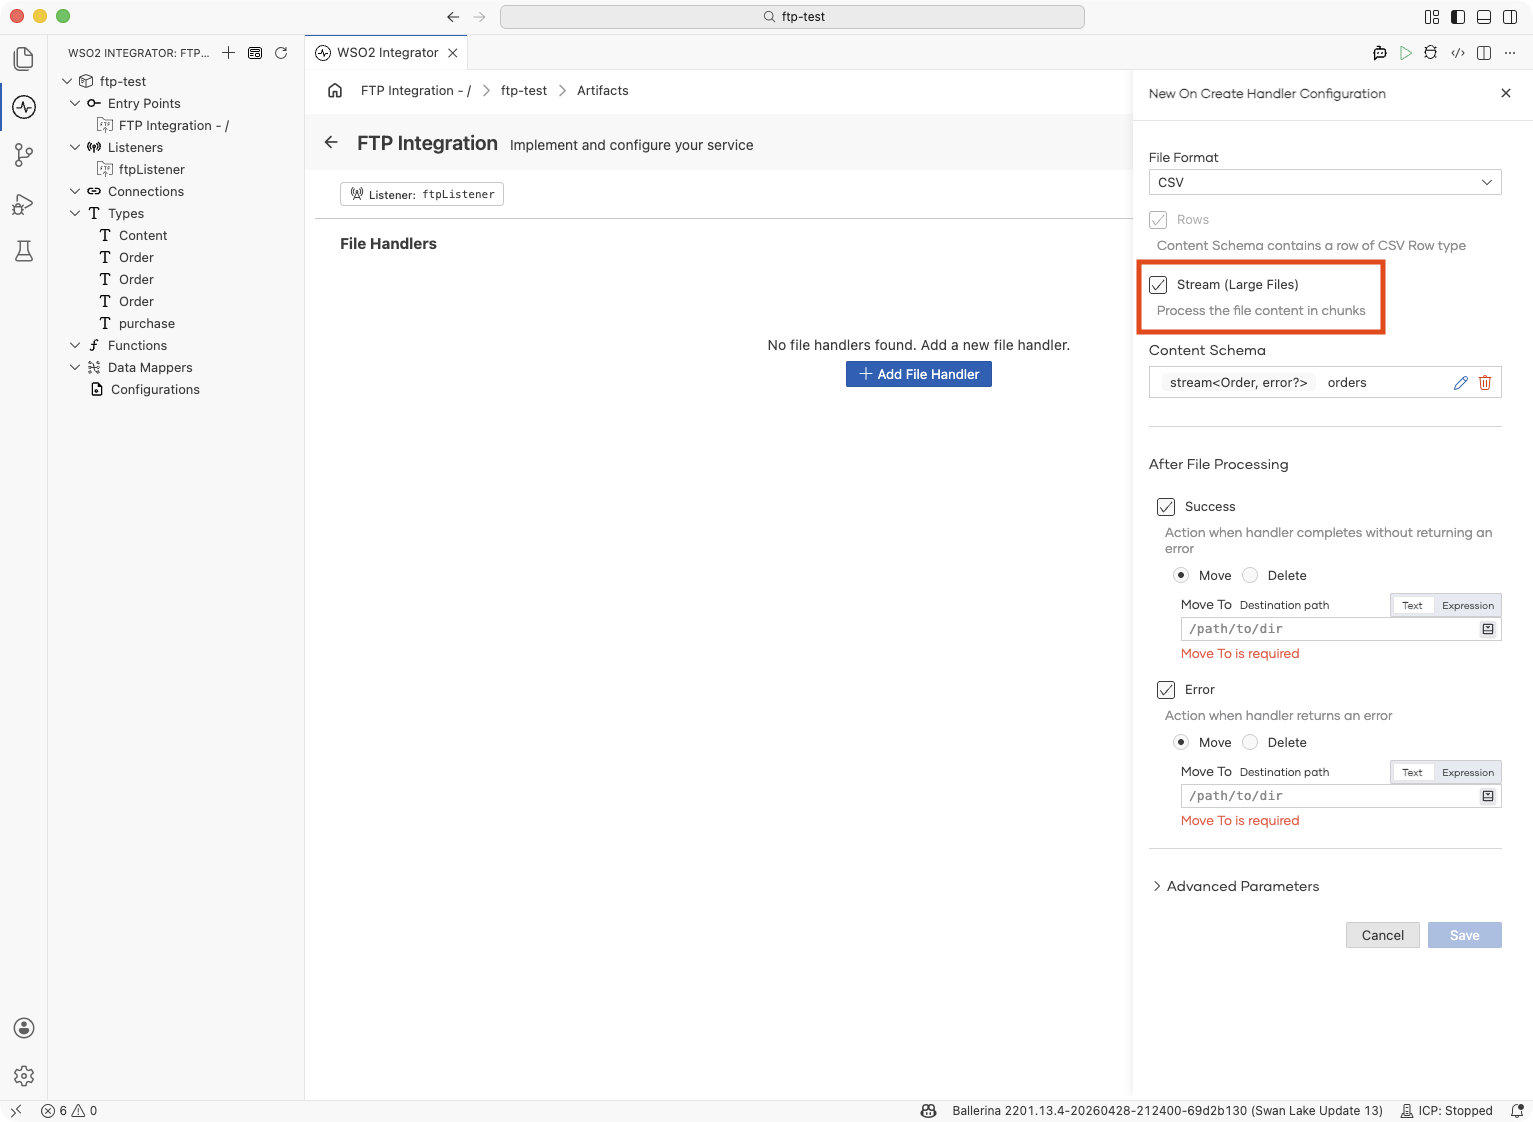Close the WSO2 Integrator tab
The image size is (1533, 1122).
click(453, 53)
